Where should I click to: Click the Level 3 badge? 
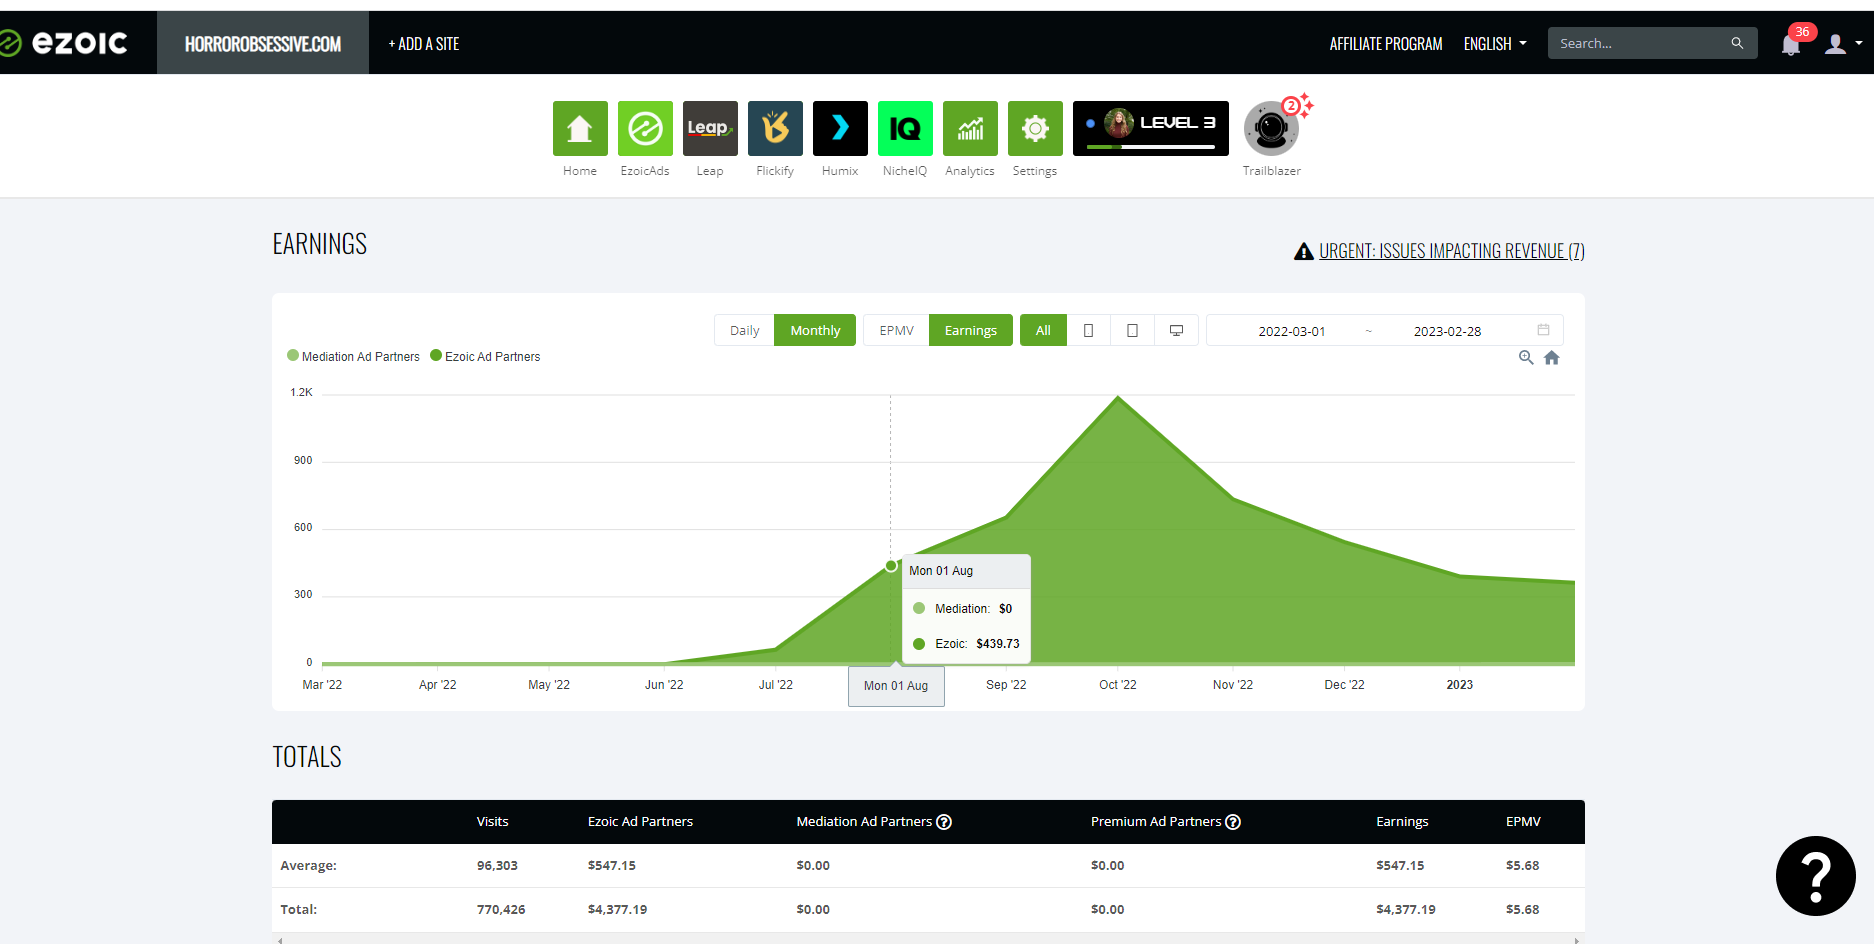(x=1151, y=128)
